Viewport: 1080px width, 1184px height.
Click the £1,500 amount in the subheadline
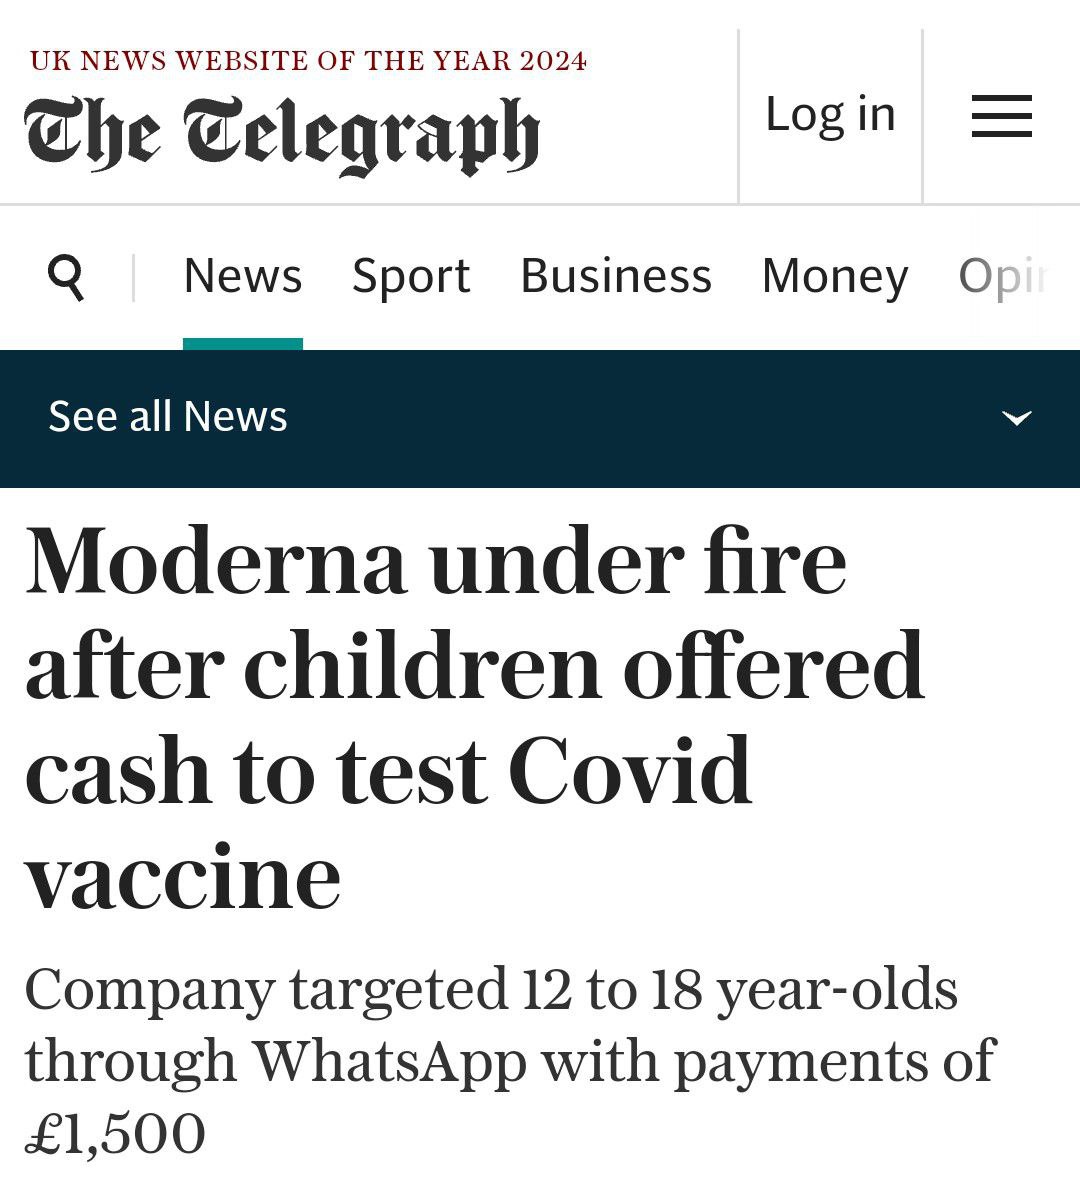(x=115, y=1134)
